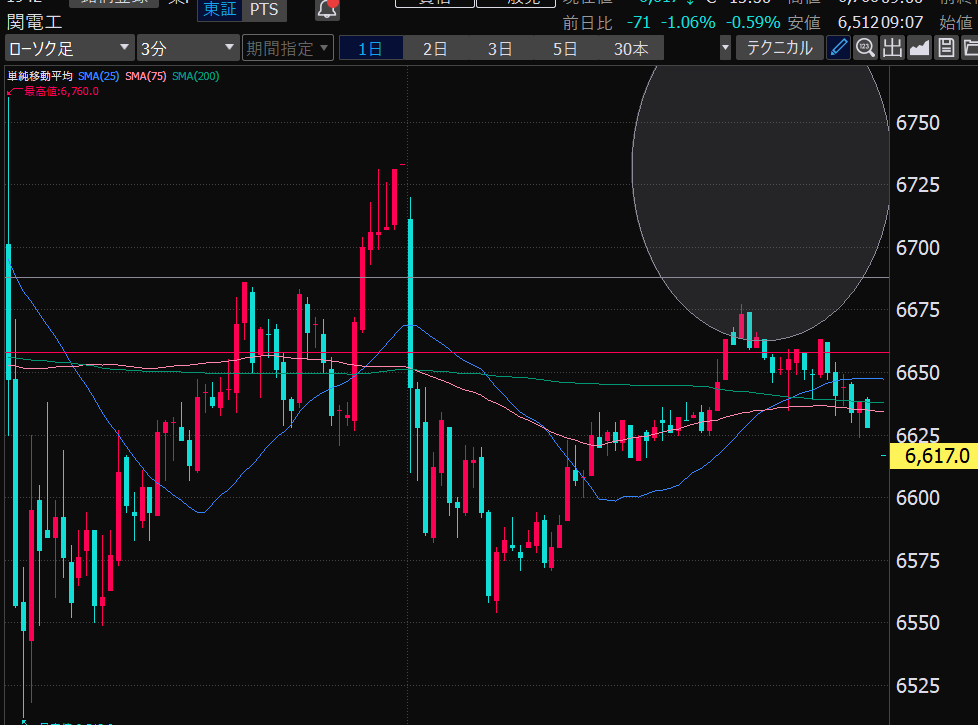Expand the arrow dropdown beside テクニカル

coord(725,48)
